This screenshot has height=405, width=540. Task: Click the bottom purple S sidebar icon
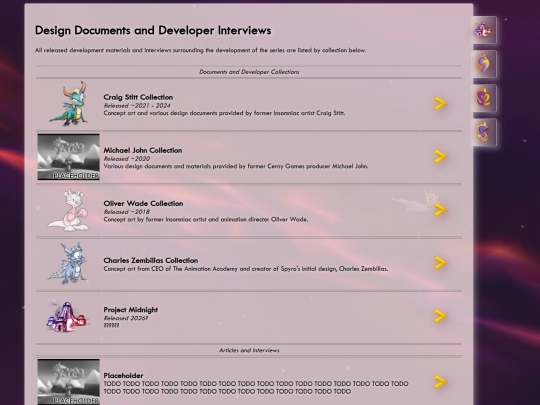[x=484, y=132]
